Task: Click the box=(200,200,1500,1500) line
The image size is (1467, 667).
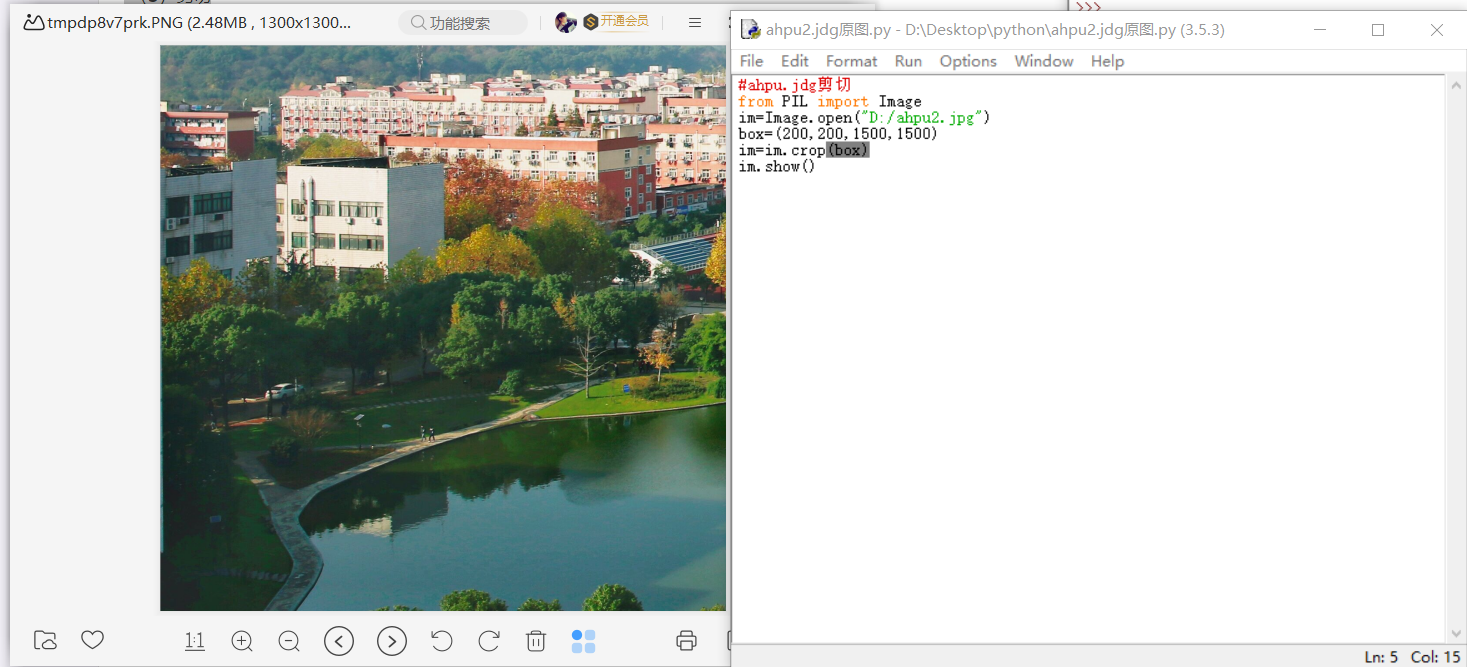Action: (838, 134)
